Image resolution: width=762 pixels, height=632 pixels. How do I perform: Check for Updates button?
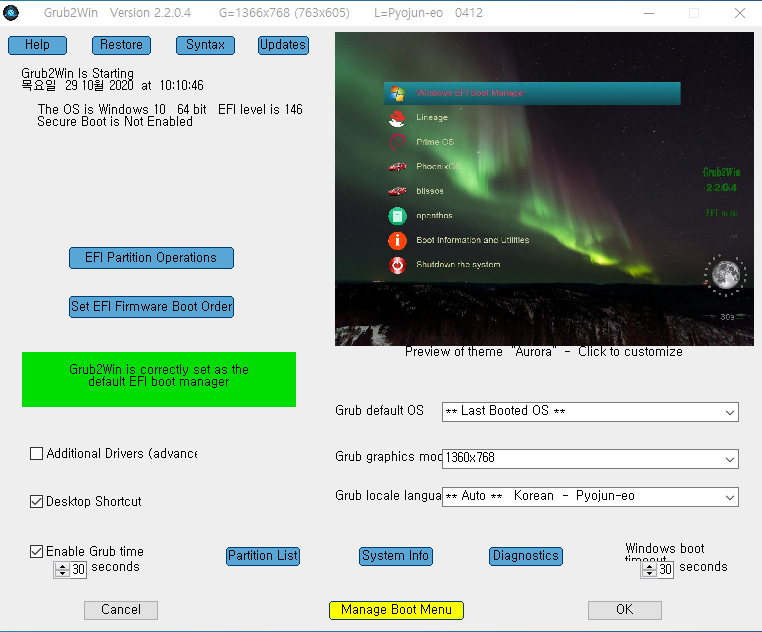pyautogui.click(x=283, y=45)
